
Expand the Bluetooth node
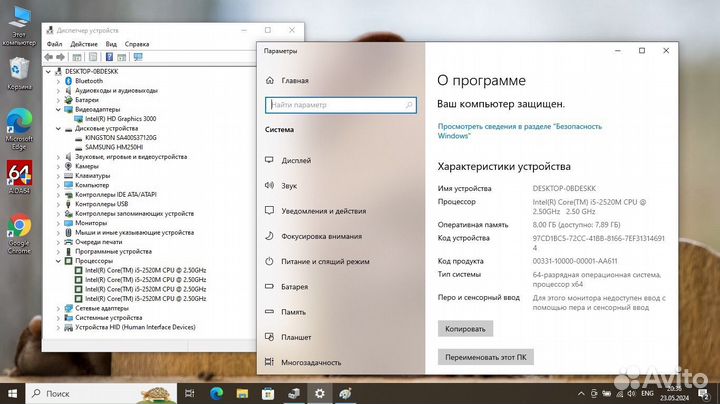(58, 81)
